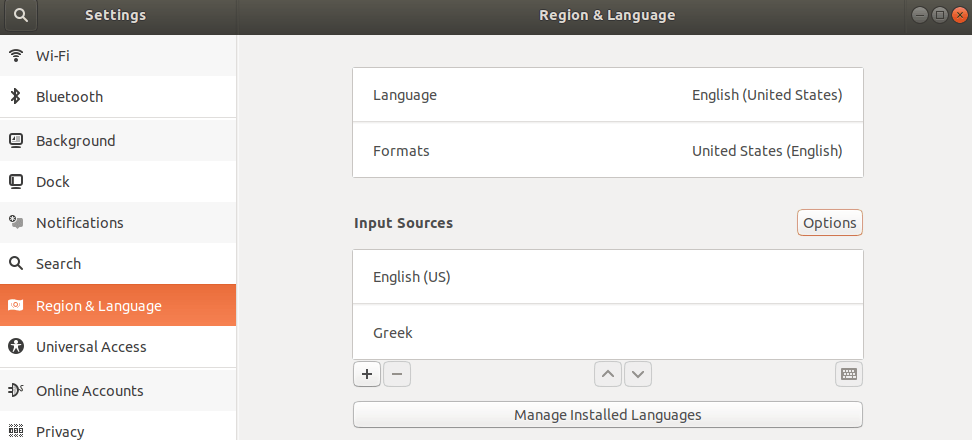Image resolution: width=972 pixels, height=440 pixels.
Task: Select English (US) input source
Action: pyautogui.click(x=607, y=277)
